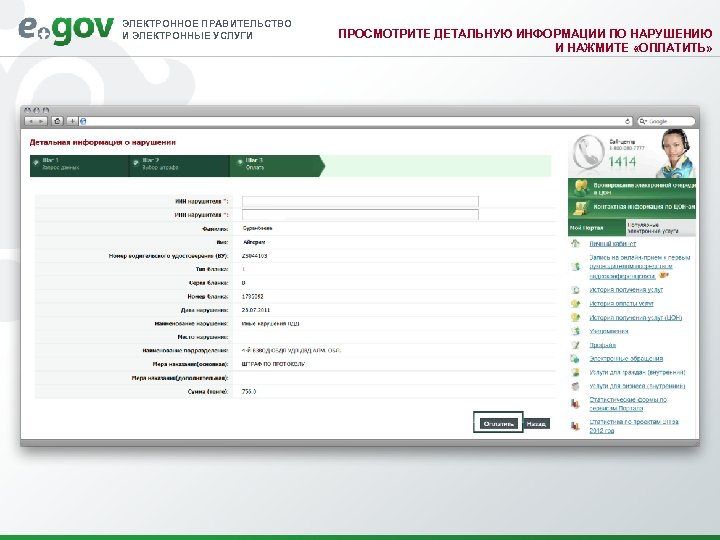720x540 pixels.
Task: Click the icon on Контактная информация по ЦОН-ам banner
Action: coord(580,208)
